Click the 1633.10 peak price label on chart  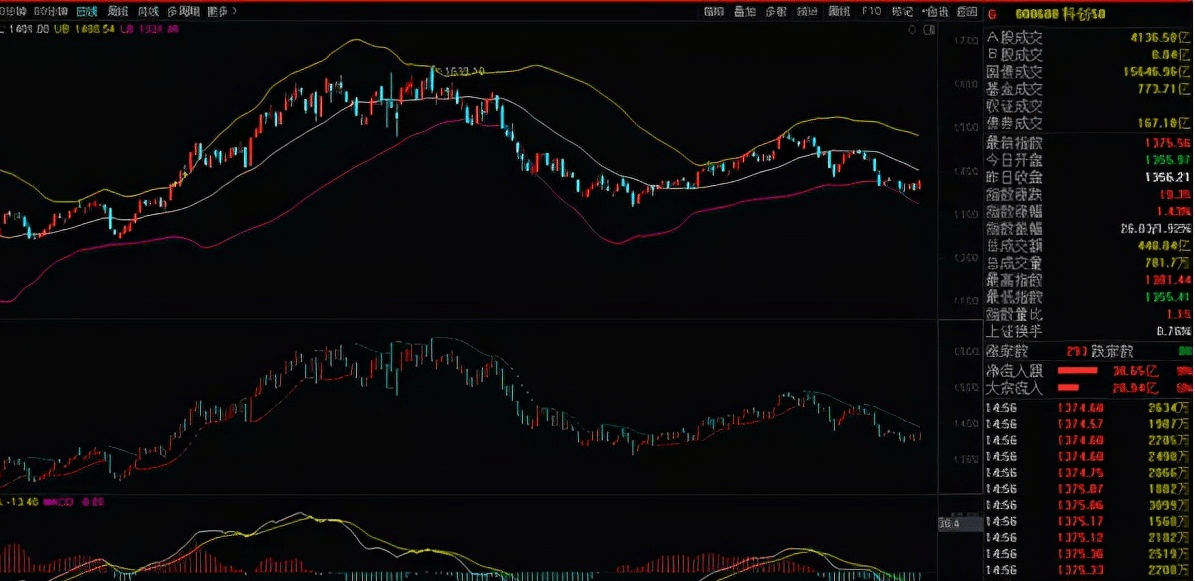point(464,71)
